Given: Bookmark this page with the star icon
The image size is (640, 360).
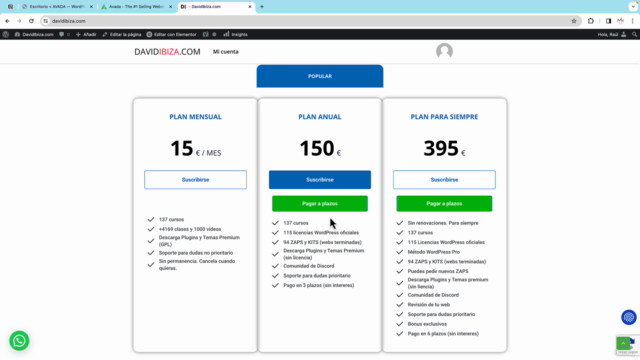Looking at the screenshot, I should pyautogui.click(x=574, y=21).
